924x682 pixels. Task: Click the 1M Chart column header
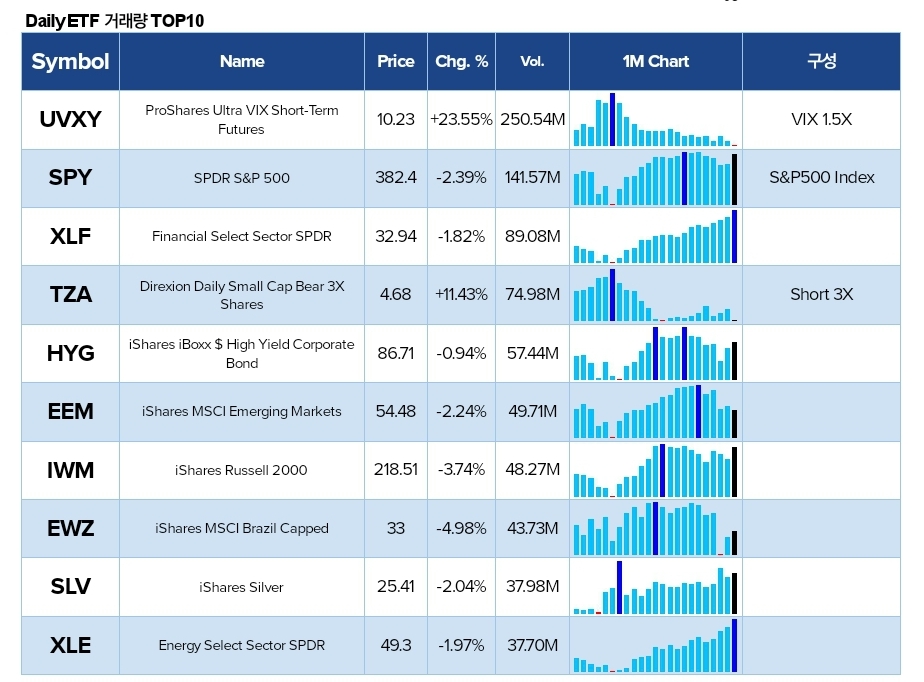click(655, 61)
